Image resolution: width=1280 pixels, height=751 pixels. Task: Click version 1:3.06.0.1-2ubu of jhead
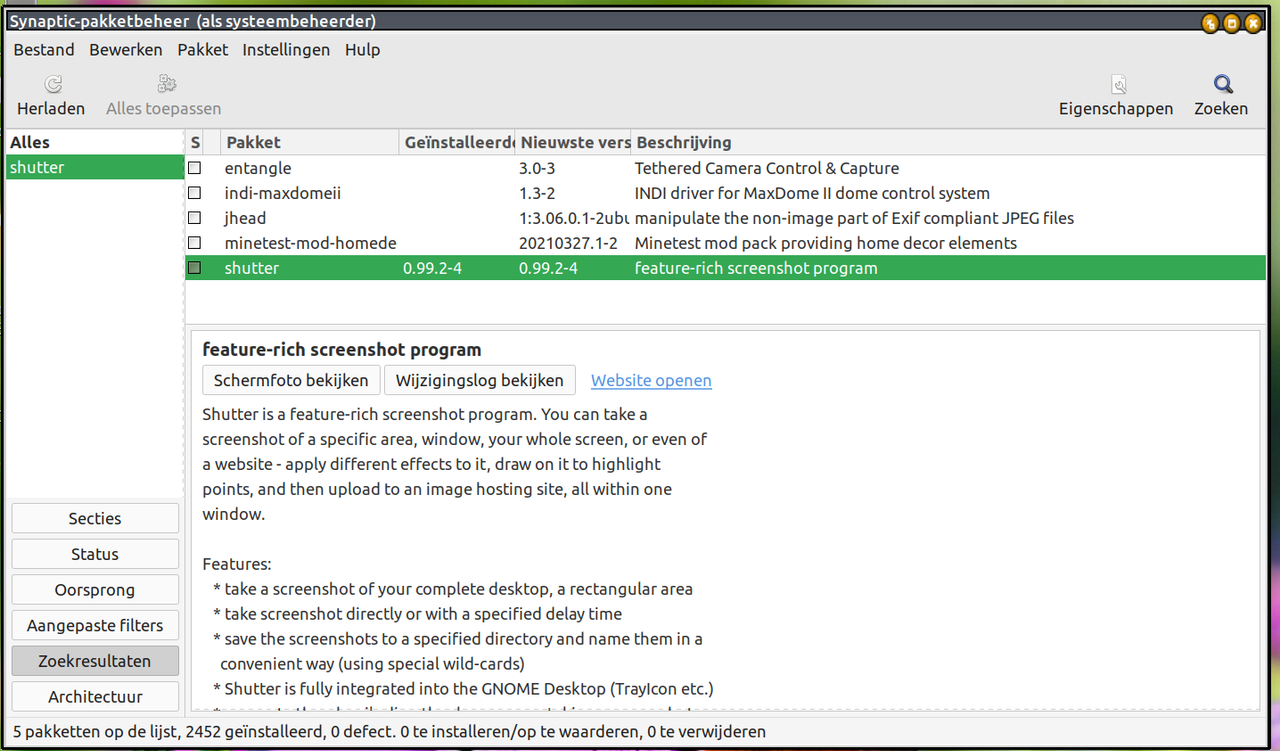[573, 218]
